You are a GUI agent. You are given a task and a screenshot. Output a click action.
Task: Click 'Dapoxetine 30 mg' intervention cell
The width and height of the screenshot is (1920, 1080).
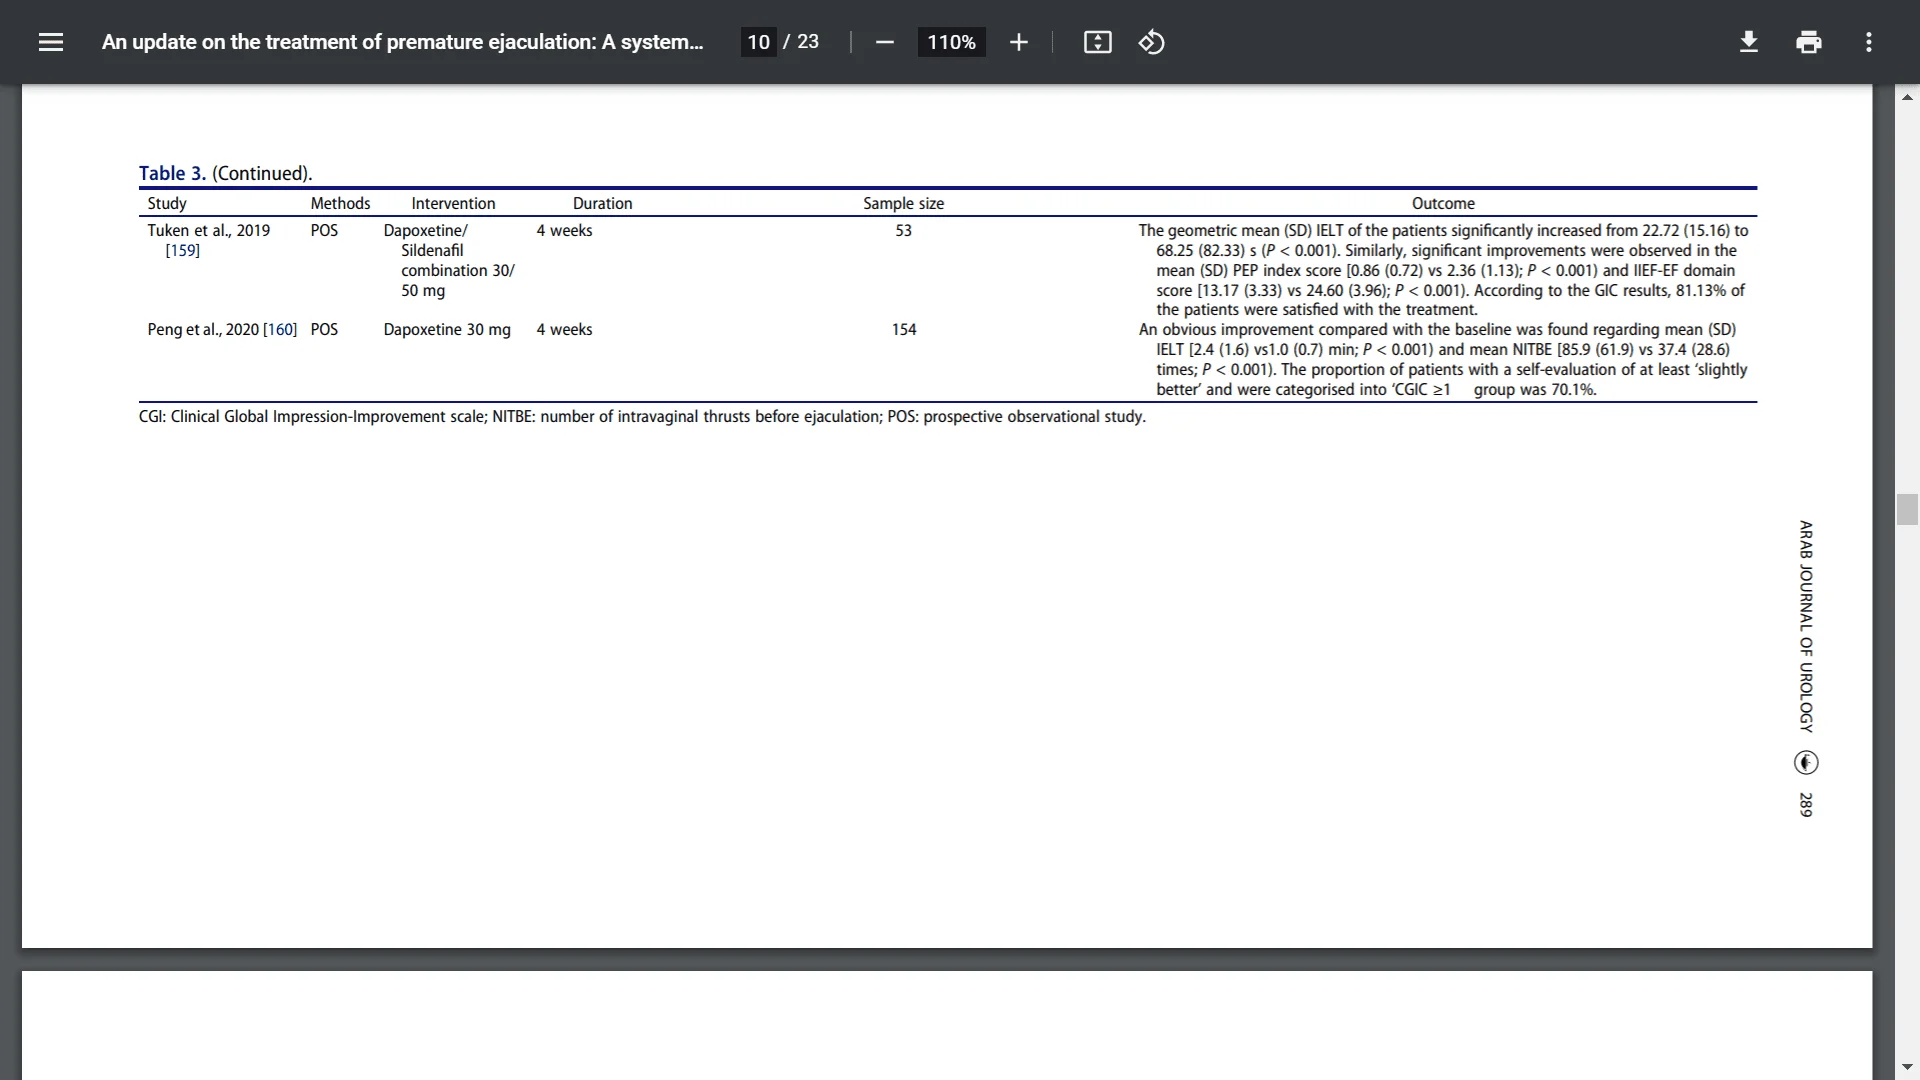tap(447, 329)
